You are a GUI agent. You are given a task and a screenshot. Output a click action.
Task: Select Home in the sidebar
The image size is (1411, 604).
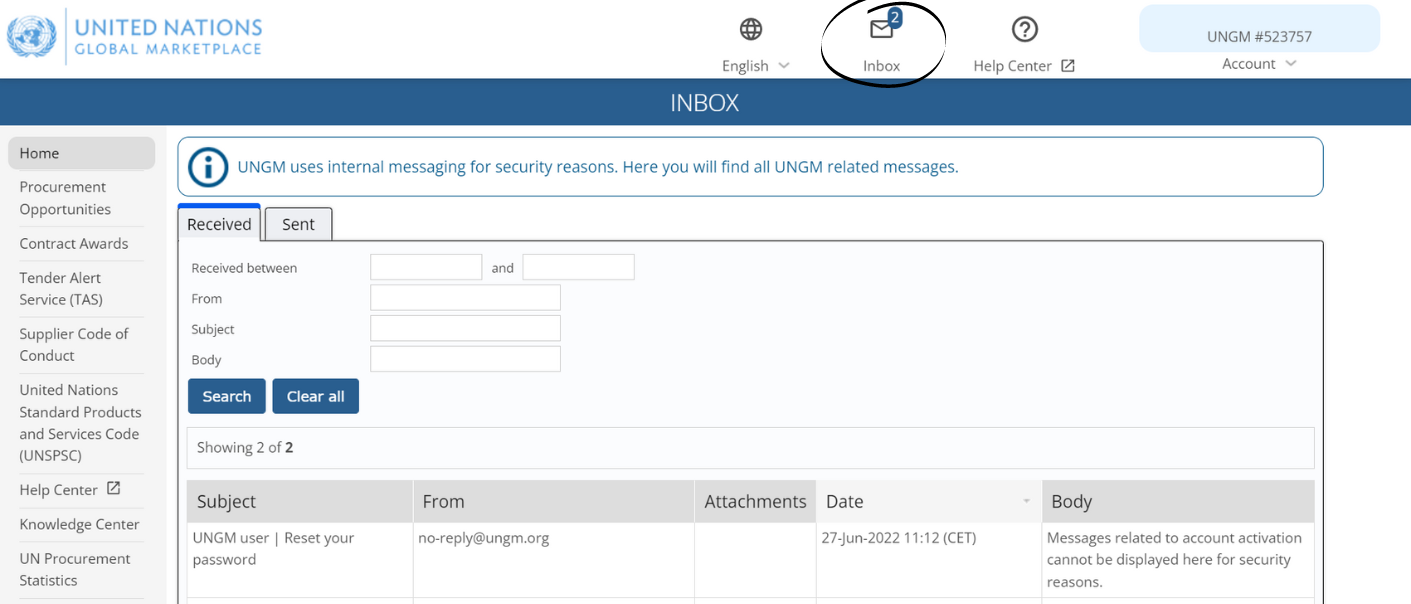pos(81,153)
